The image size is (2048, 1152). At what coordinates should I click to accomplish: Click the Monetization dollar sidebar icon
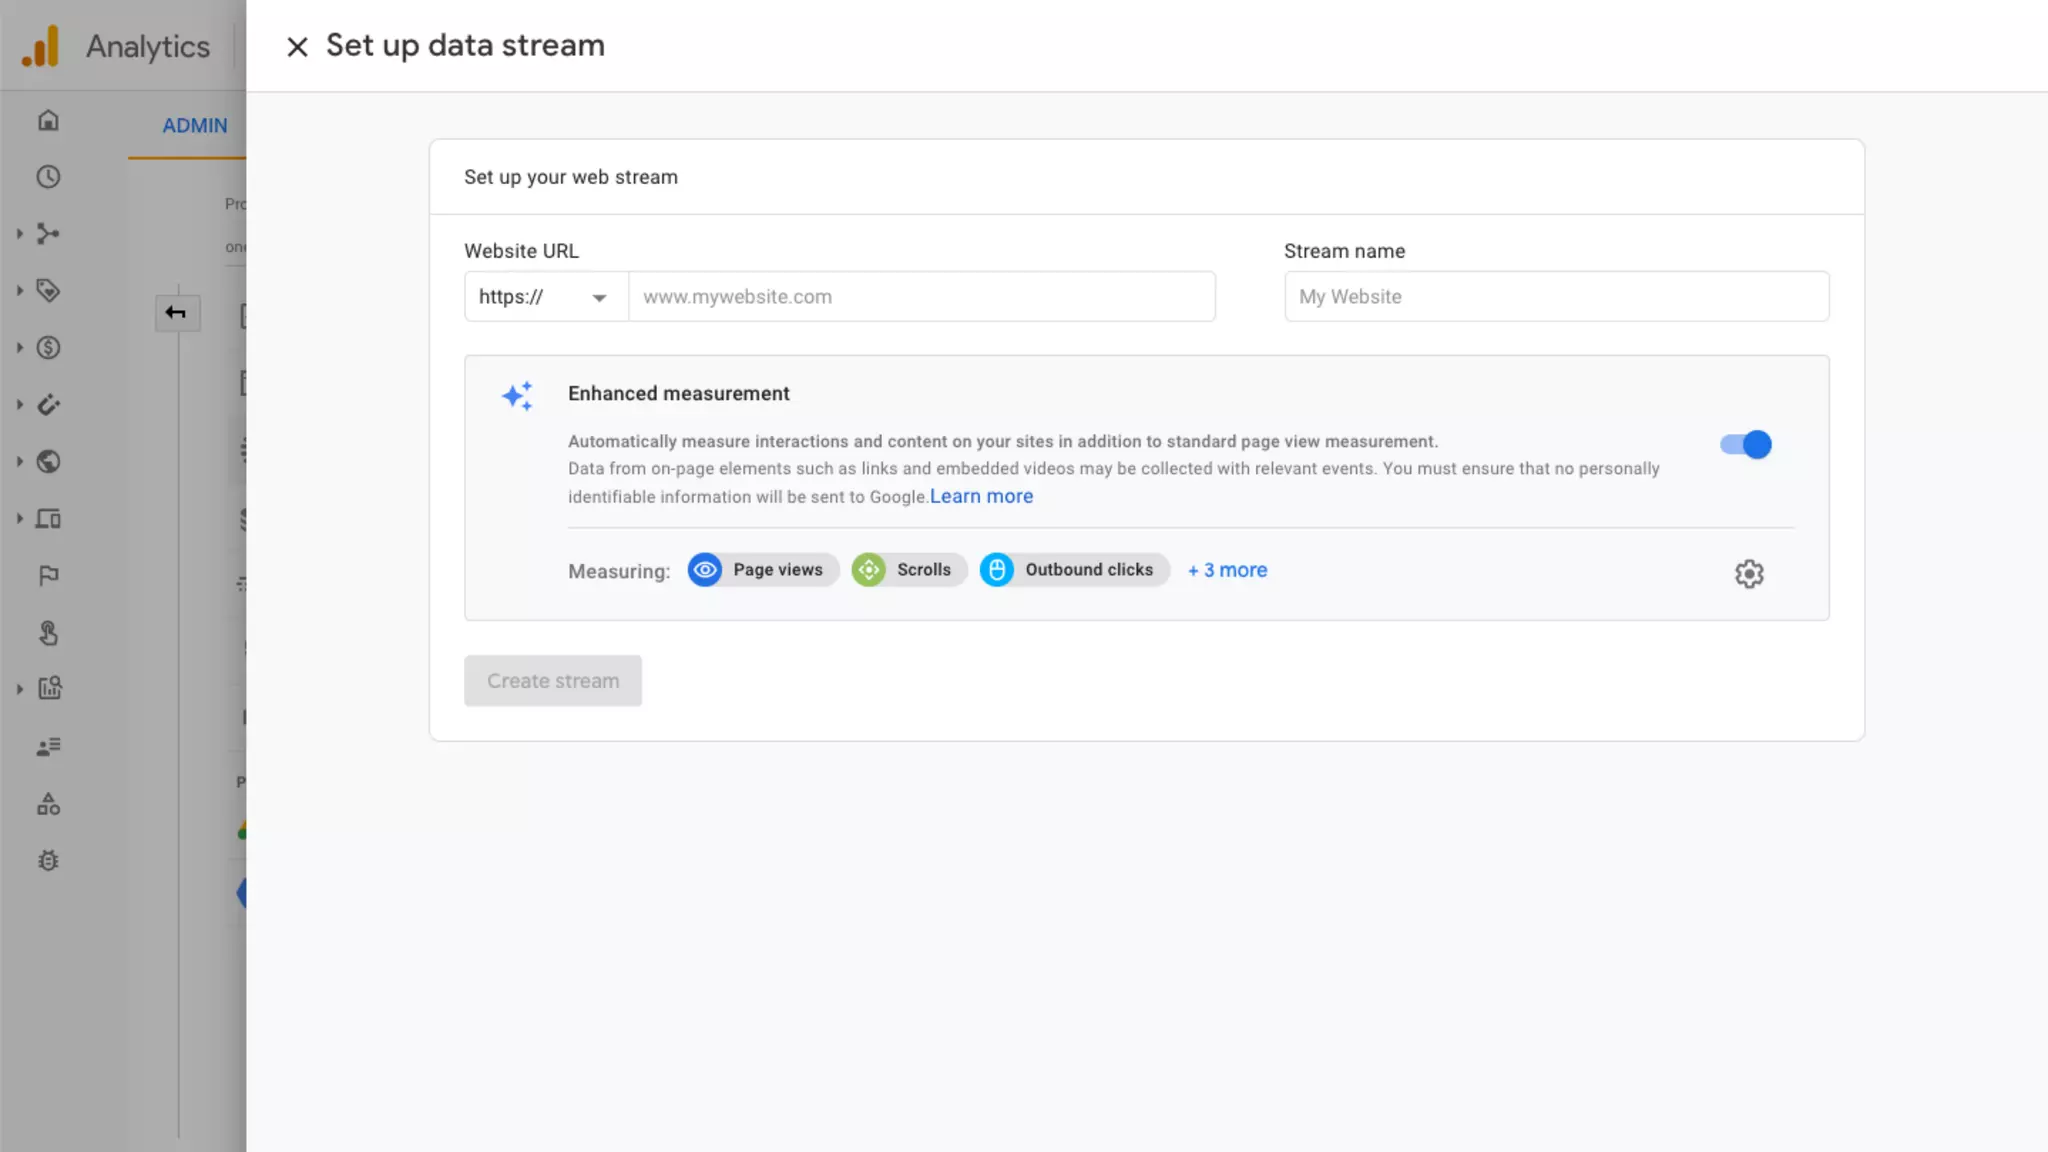pyautogui.click(x=48, y=348)
